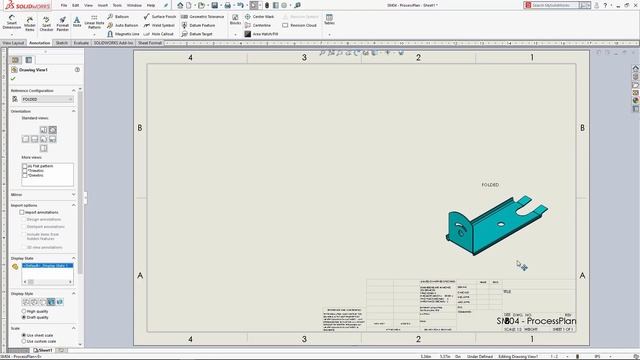Check the Dimetric view box

[x=24, y=175]
